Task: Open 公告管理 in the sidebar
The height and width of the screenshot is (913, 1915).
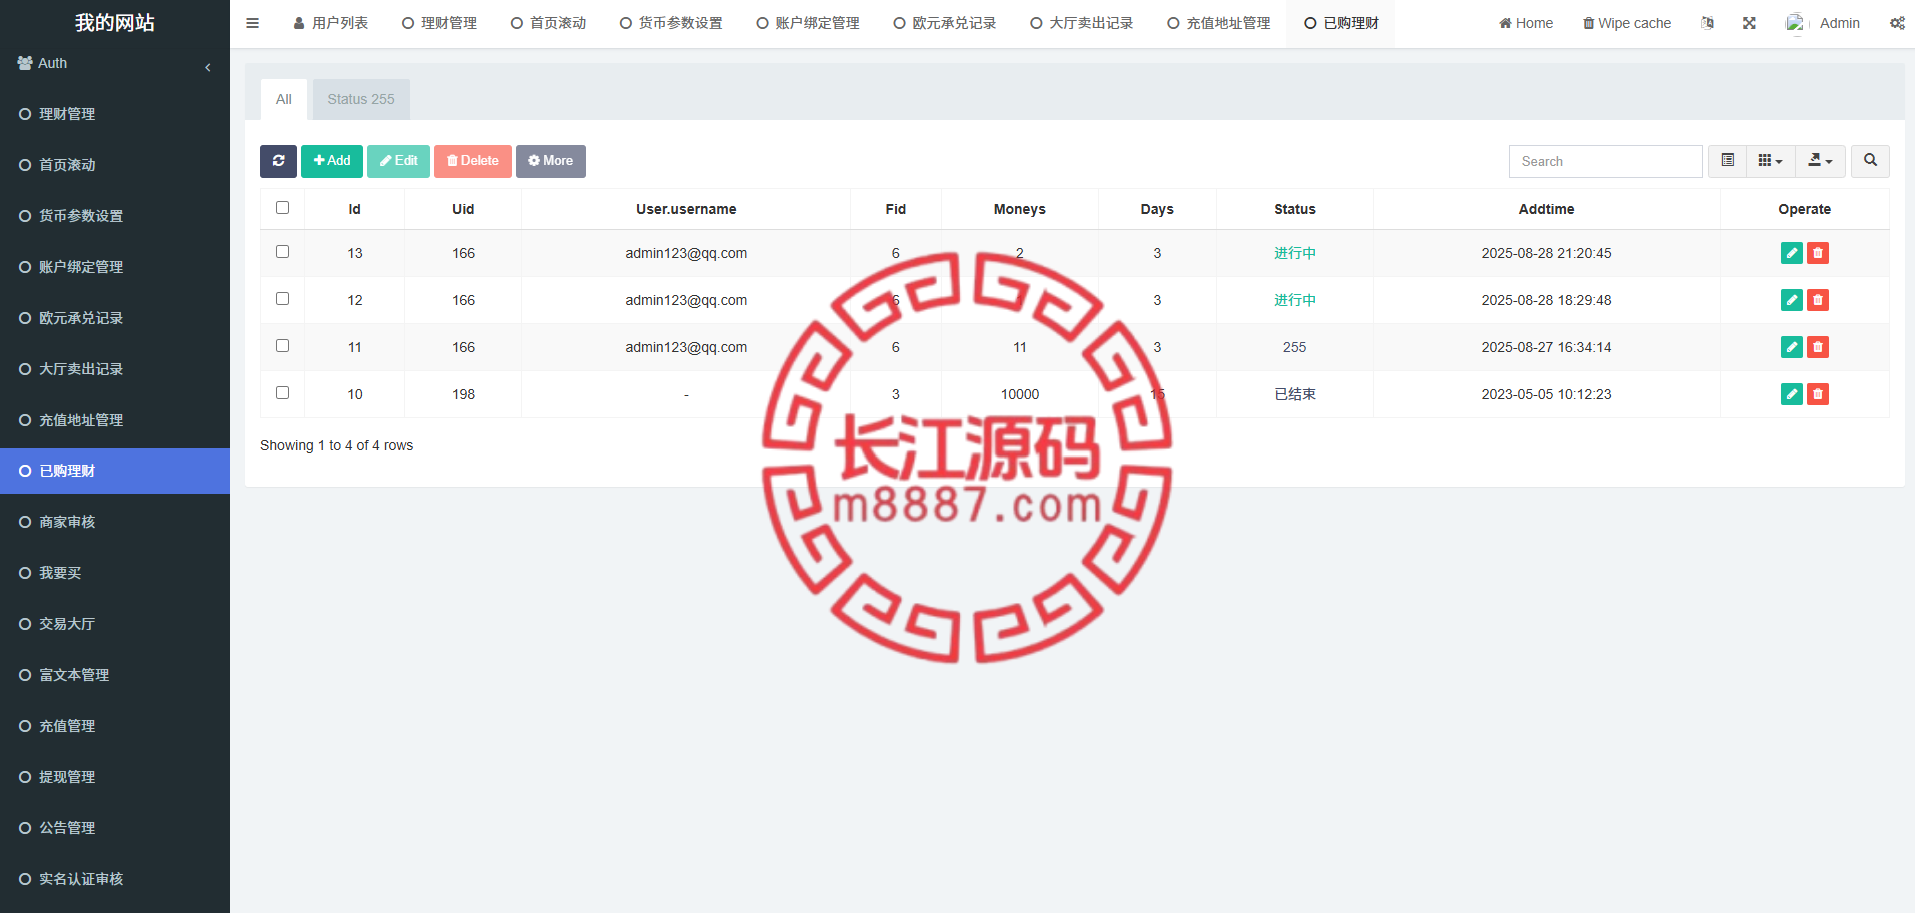Action: pyautogui.click(x=115, y=828)
